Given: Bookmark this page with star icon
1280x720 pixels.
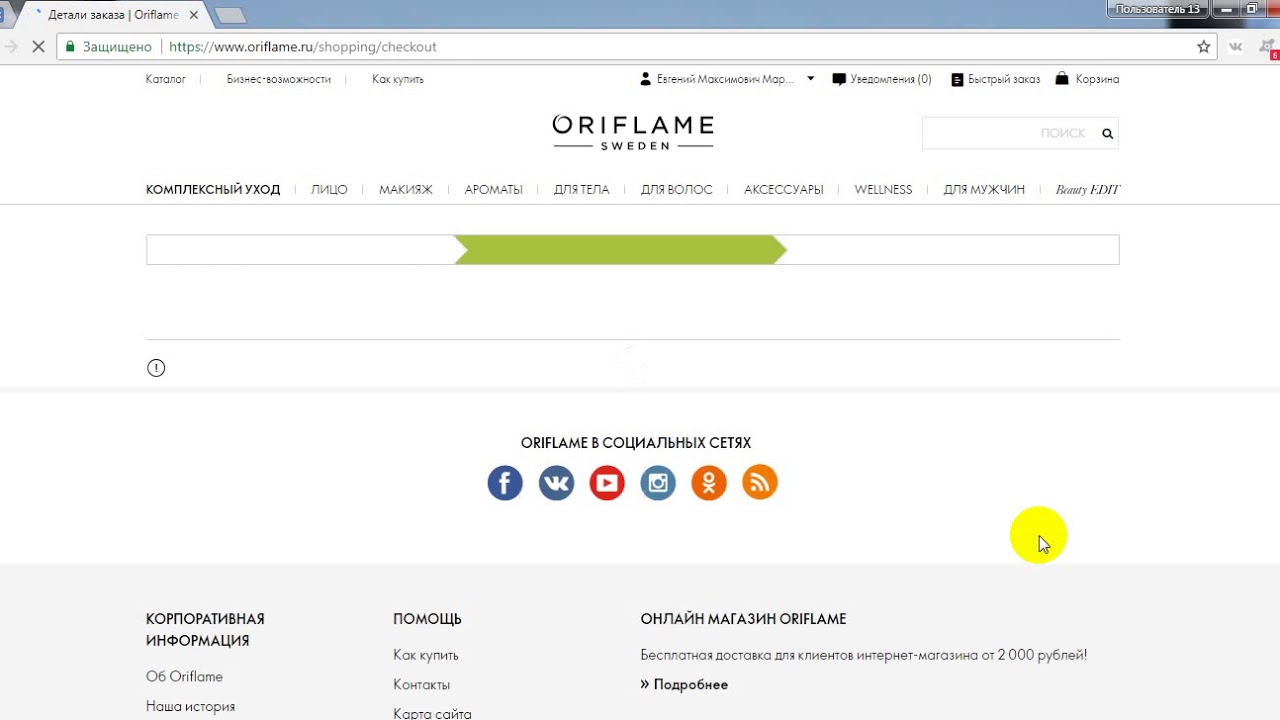Looking at the screenshot, I should 1204,47.
